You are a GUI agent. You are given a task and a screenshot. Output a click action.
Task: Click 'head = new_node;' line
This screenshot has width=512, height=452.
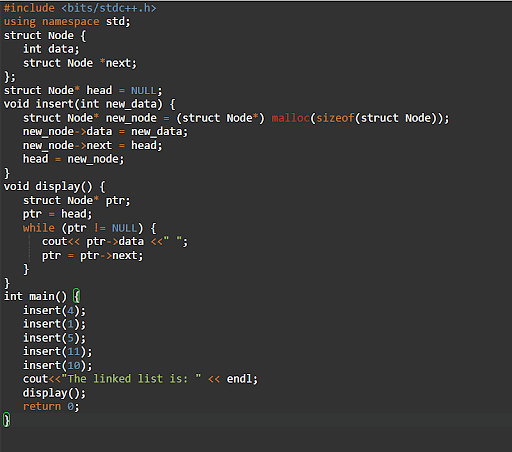(x=73, y=159)
